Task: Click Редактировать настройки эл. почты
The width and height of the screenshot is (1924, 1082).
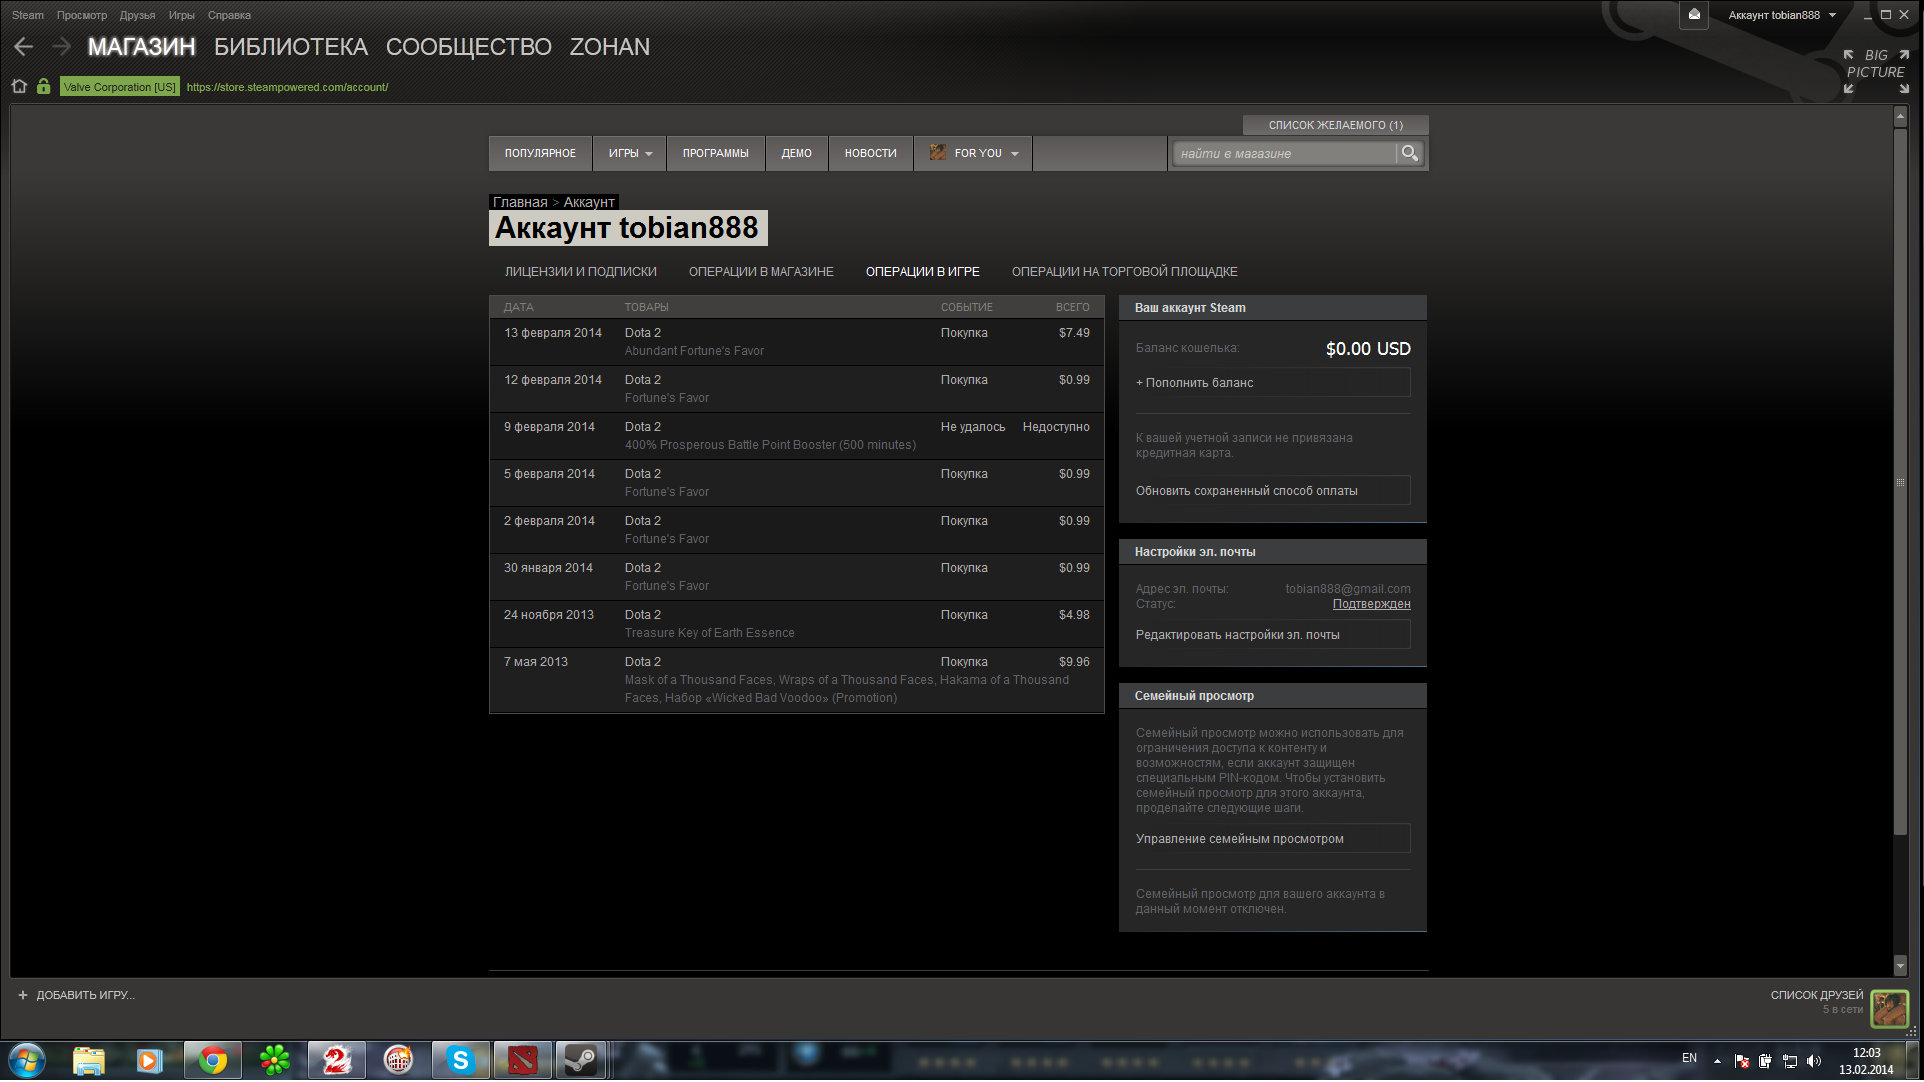Action: 1273,635
